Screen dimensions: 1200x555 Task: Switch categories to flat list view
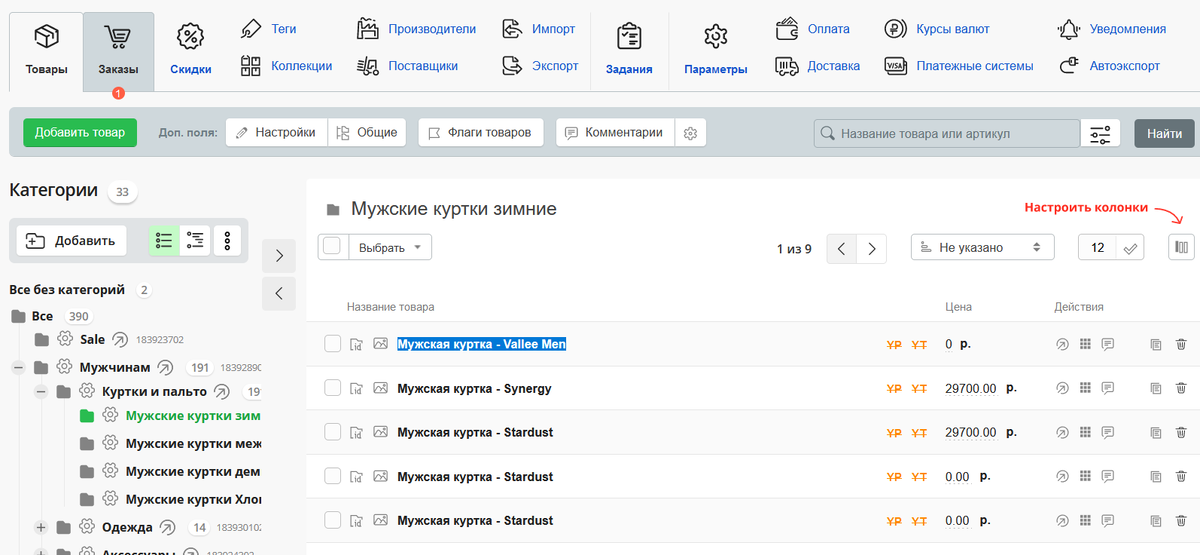pyautogui.click(x=165, y=240)
